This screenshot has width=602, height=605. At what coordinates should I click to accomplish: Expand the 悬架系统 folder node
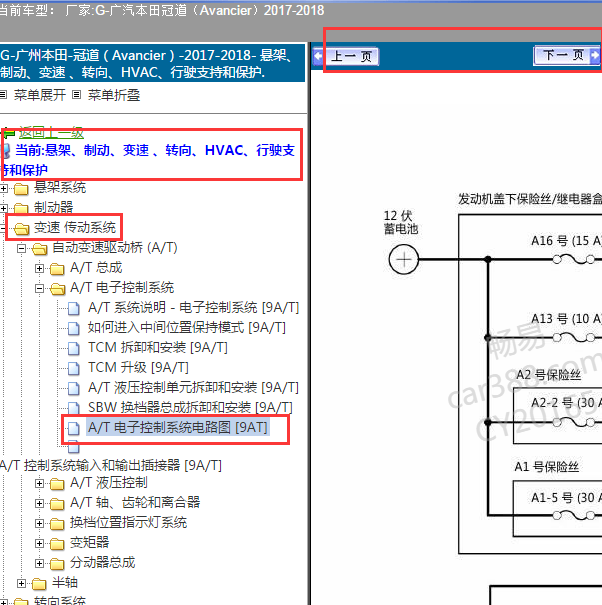click(3, 189)
